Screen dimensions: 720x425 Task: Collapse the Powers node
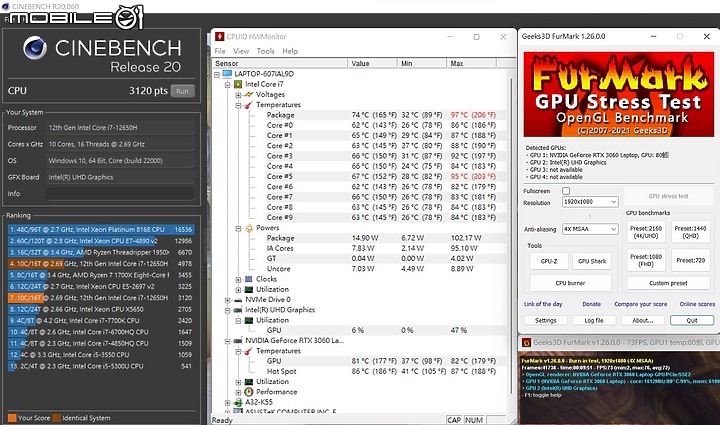(x=238, y=228)
